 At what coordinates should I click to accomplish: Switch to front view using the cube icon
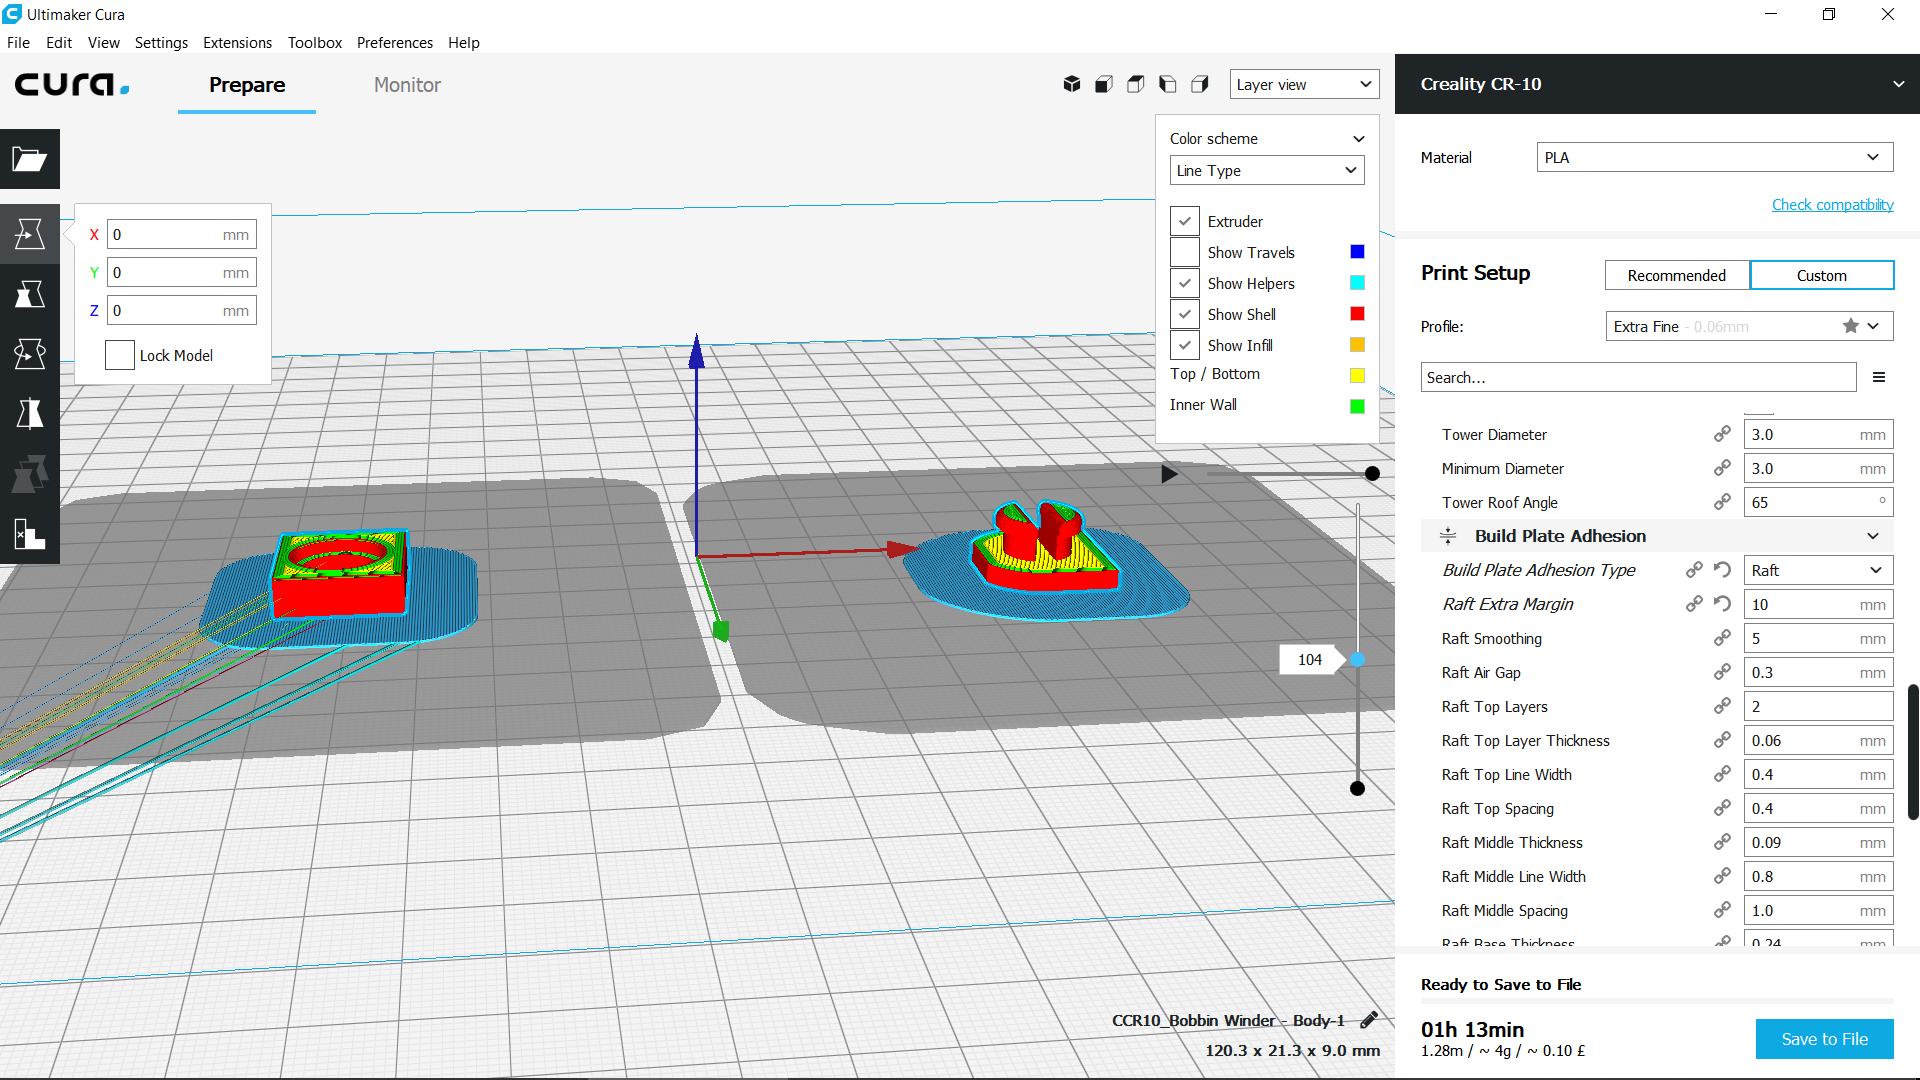[1103, 84]
